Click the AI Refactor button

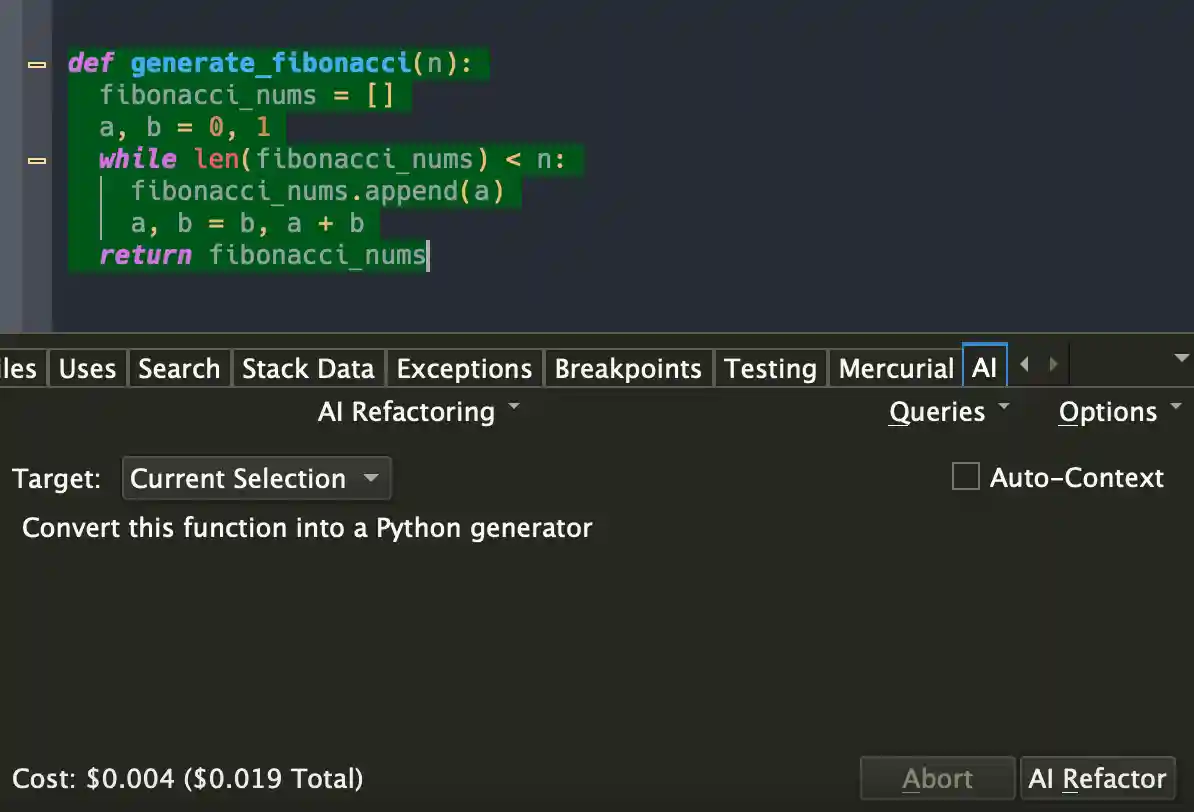click(1097, 778)
